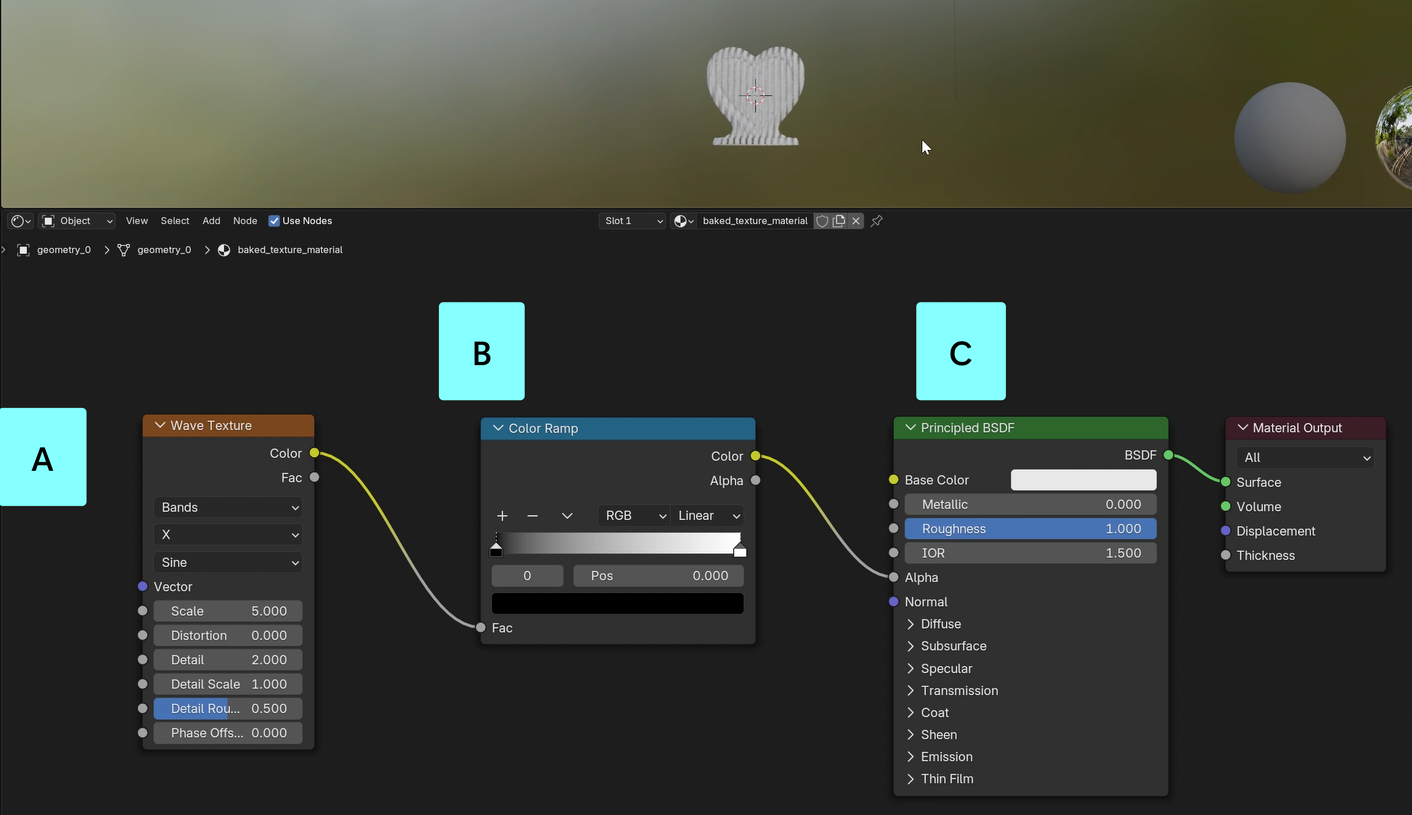Collapse the Wave Texture node
The height and width of the screenshot is (815, 1412).
pyautogui.click(x=160, y=426)
